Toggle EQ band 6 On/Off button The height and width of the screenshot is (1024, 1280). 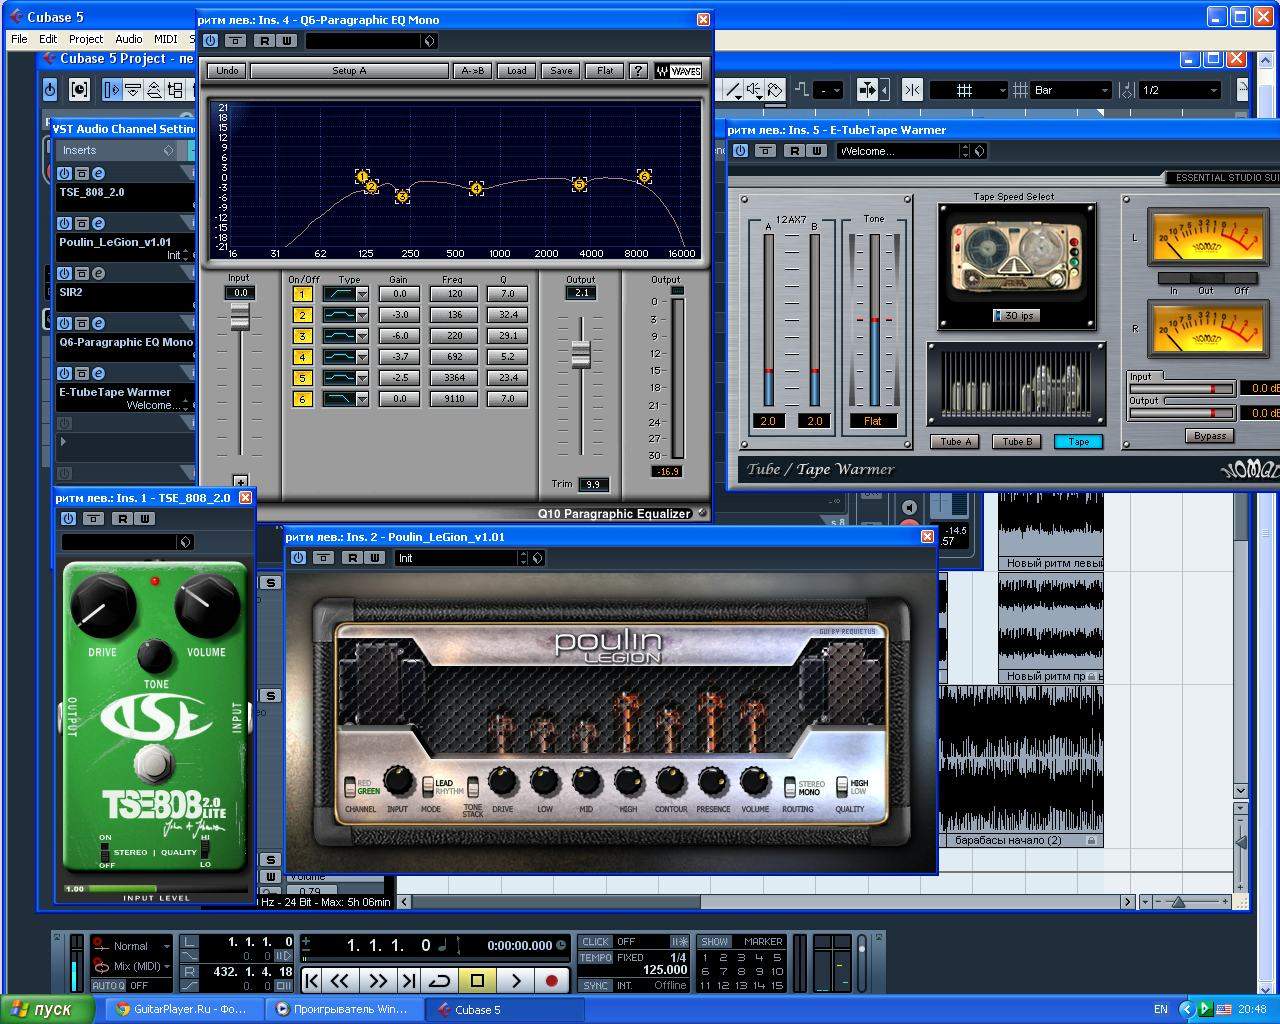click(302, 399)
